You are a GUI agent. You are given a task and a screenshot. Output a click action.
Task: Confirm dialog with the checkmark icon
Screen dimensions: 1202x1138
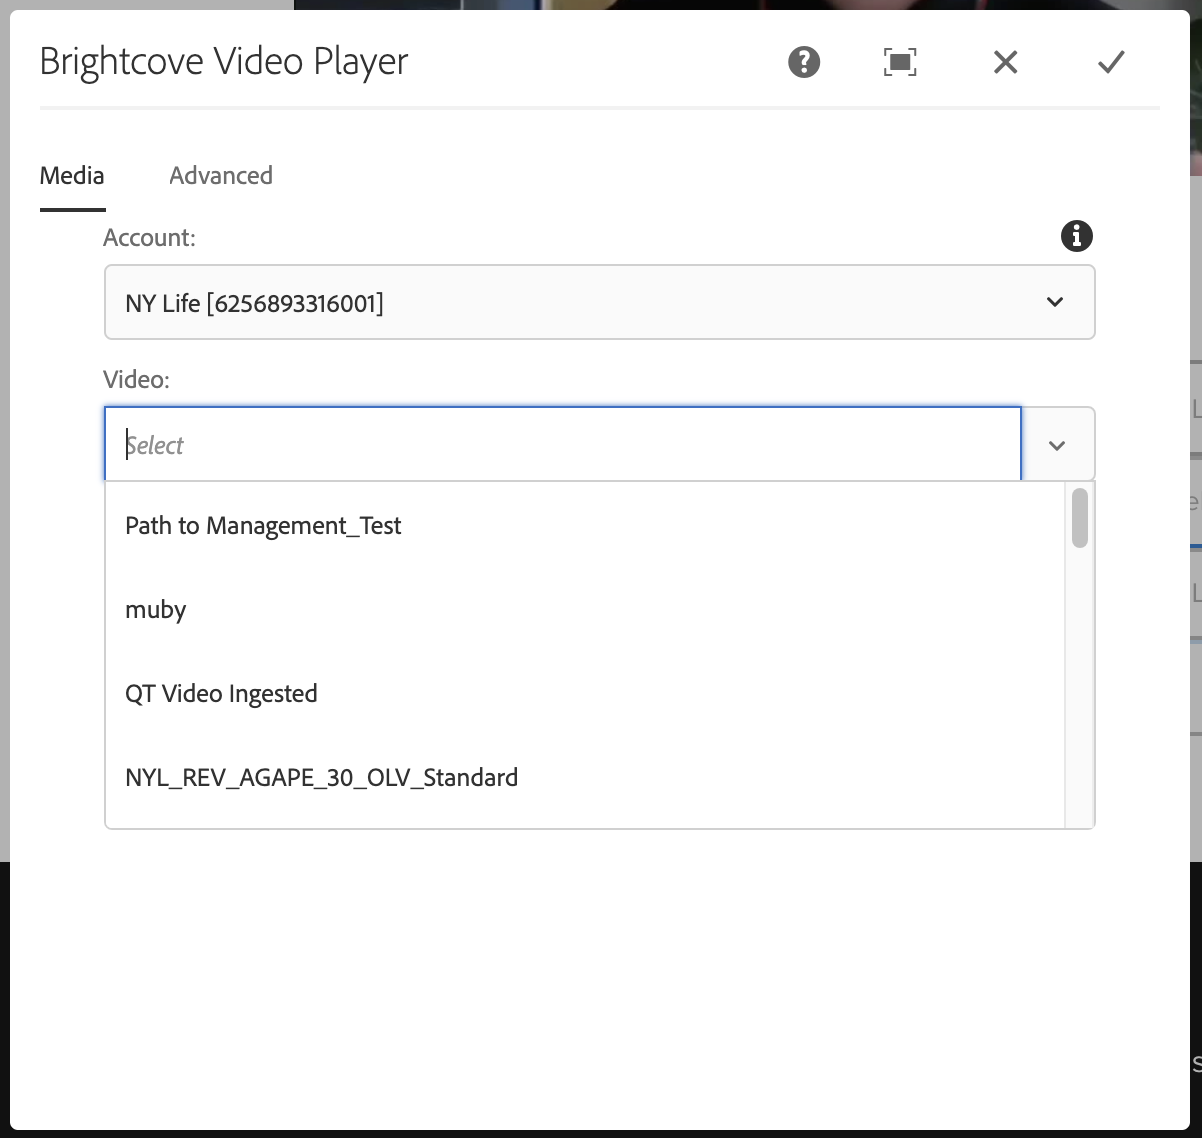tap(1109, 62)
